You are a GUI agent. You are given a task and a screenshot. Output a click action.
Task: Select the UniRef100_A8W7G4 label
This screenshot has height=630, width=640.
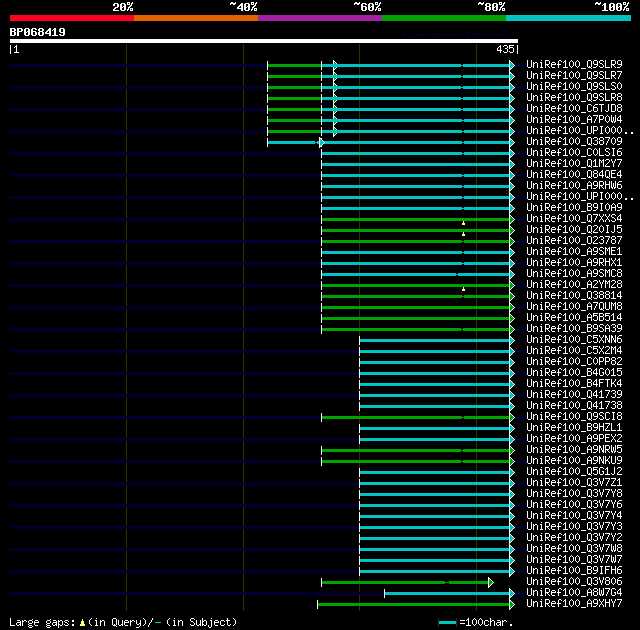[574, 593]
